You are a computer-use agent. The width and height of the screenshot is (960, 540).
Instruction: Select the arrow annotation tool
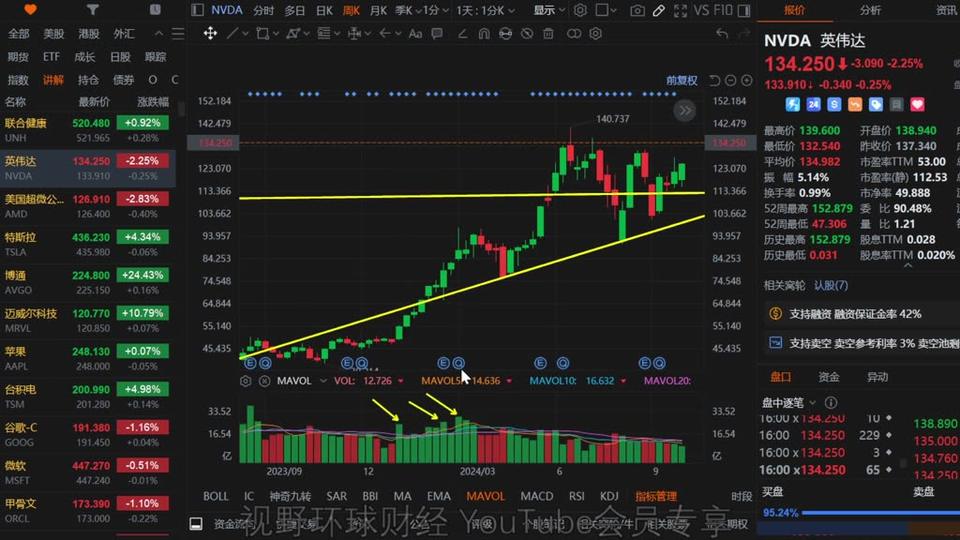coord(385,34)
